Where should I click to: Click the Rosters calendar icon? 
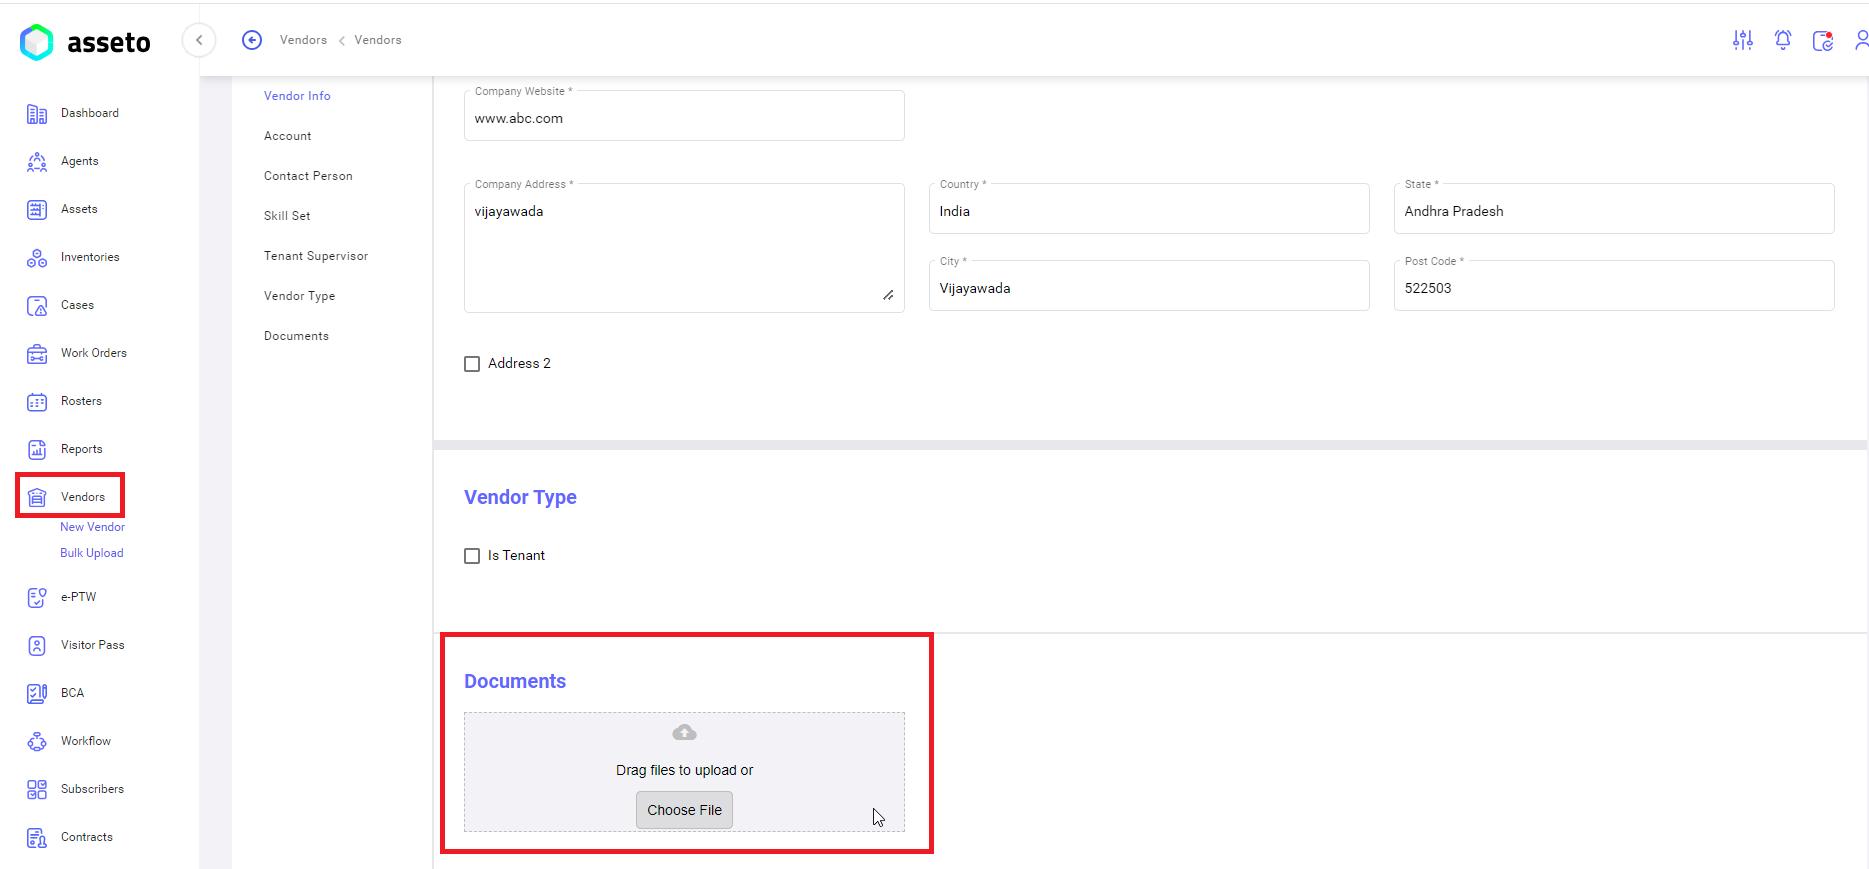tap(37, 402)
